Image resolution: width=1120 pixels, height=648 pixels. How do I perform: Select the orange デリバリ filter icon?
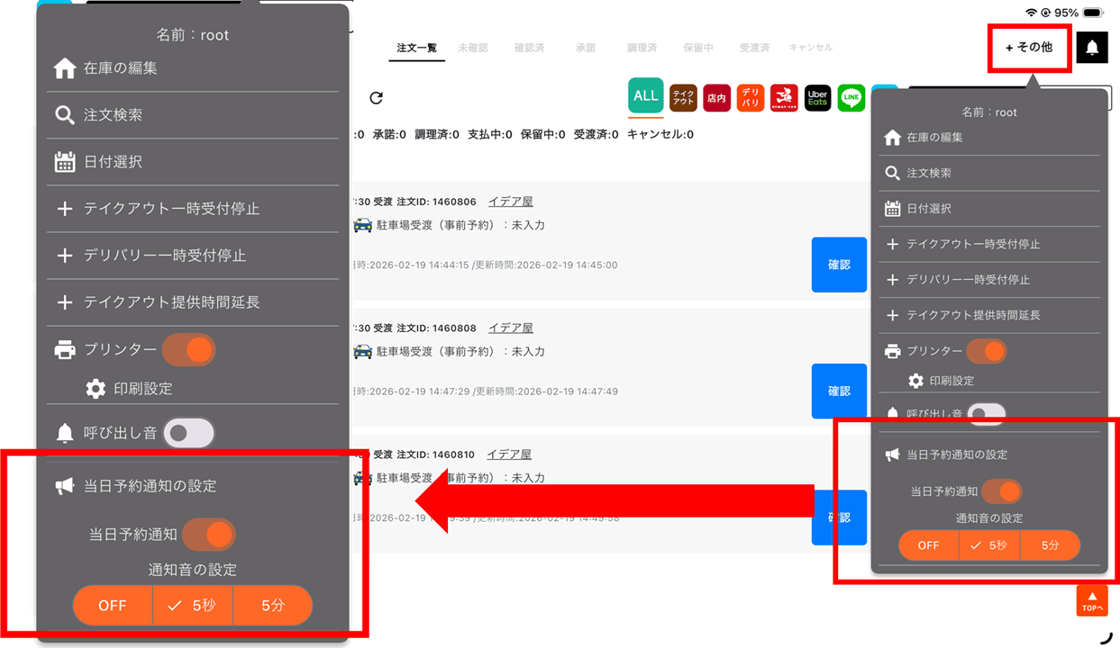pos(750,97)
